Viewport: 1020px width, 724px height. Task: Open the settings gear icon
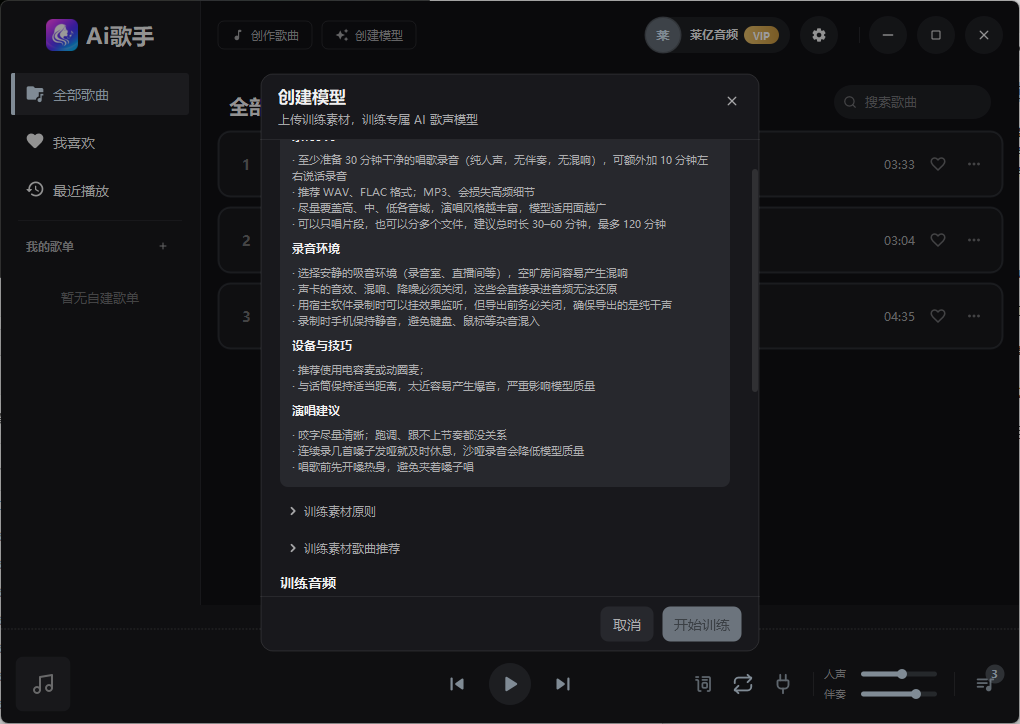pyautogui.click(x=819, y=35)
